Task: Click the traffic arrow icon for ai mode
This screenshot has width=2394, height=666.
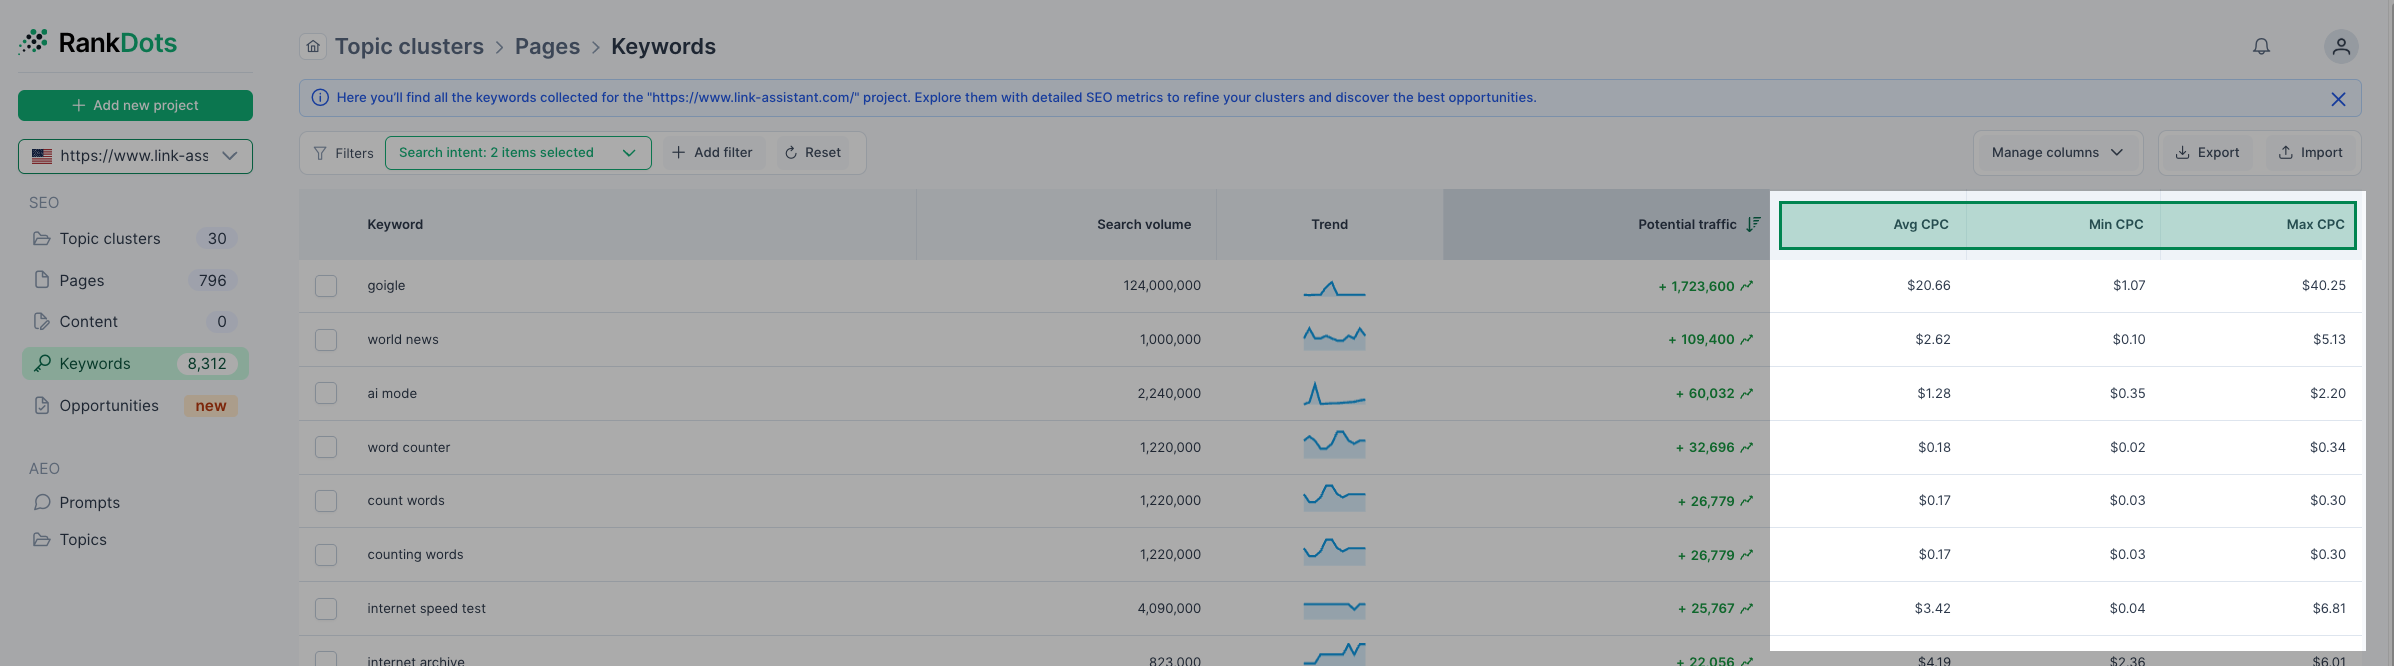Action: pos(1747,393)
